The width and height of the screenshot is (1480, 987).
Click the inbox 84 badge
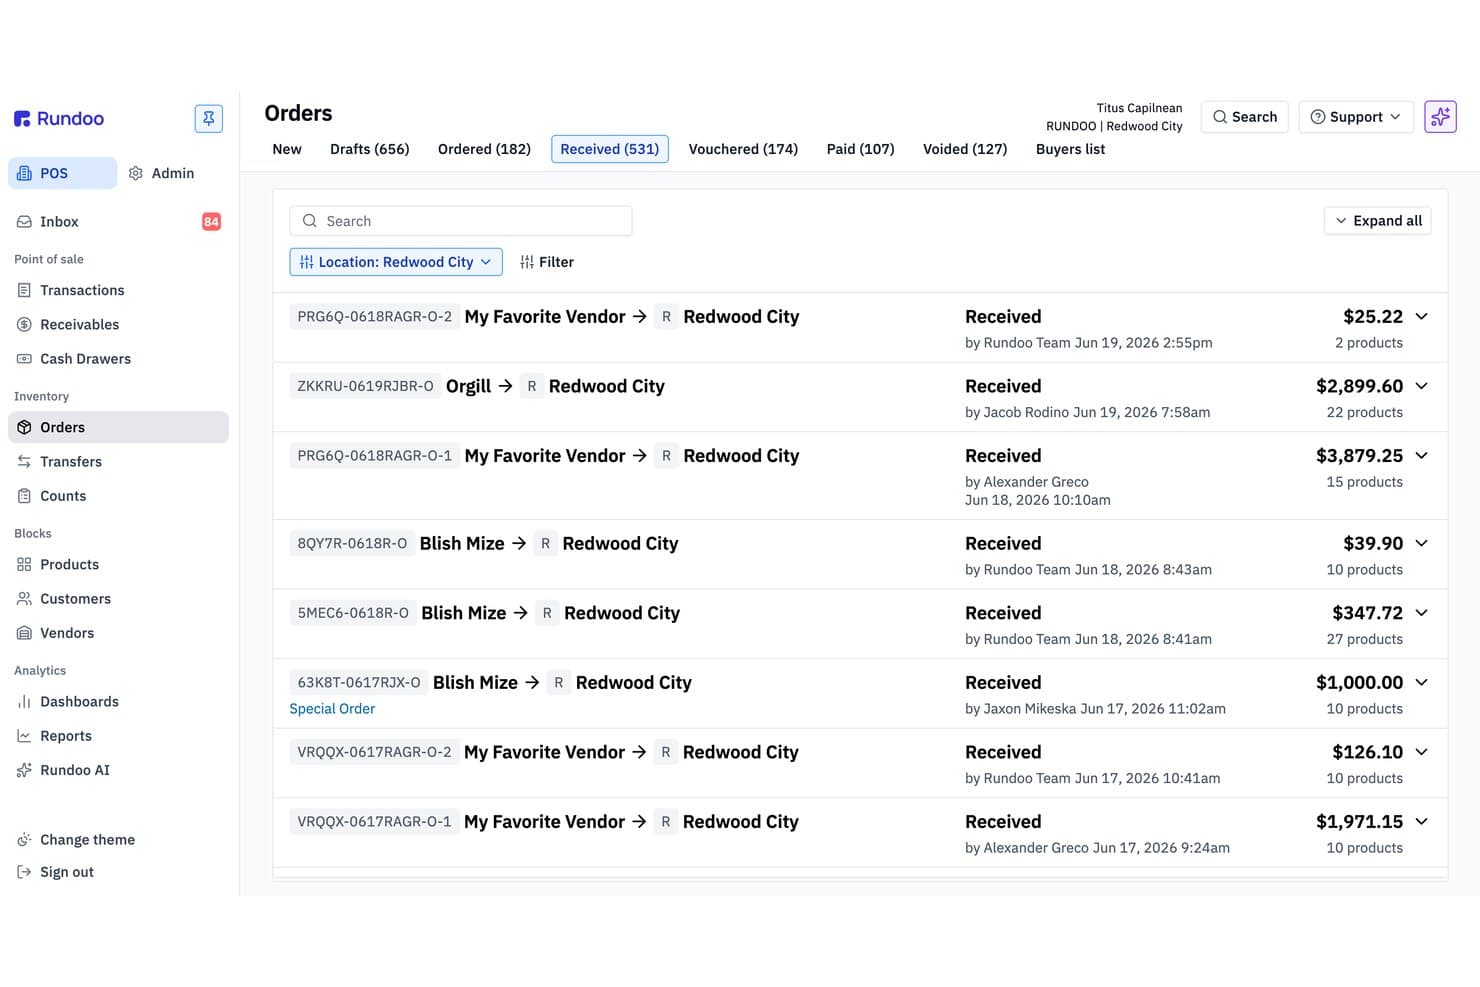211,222
